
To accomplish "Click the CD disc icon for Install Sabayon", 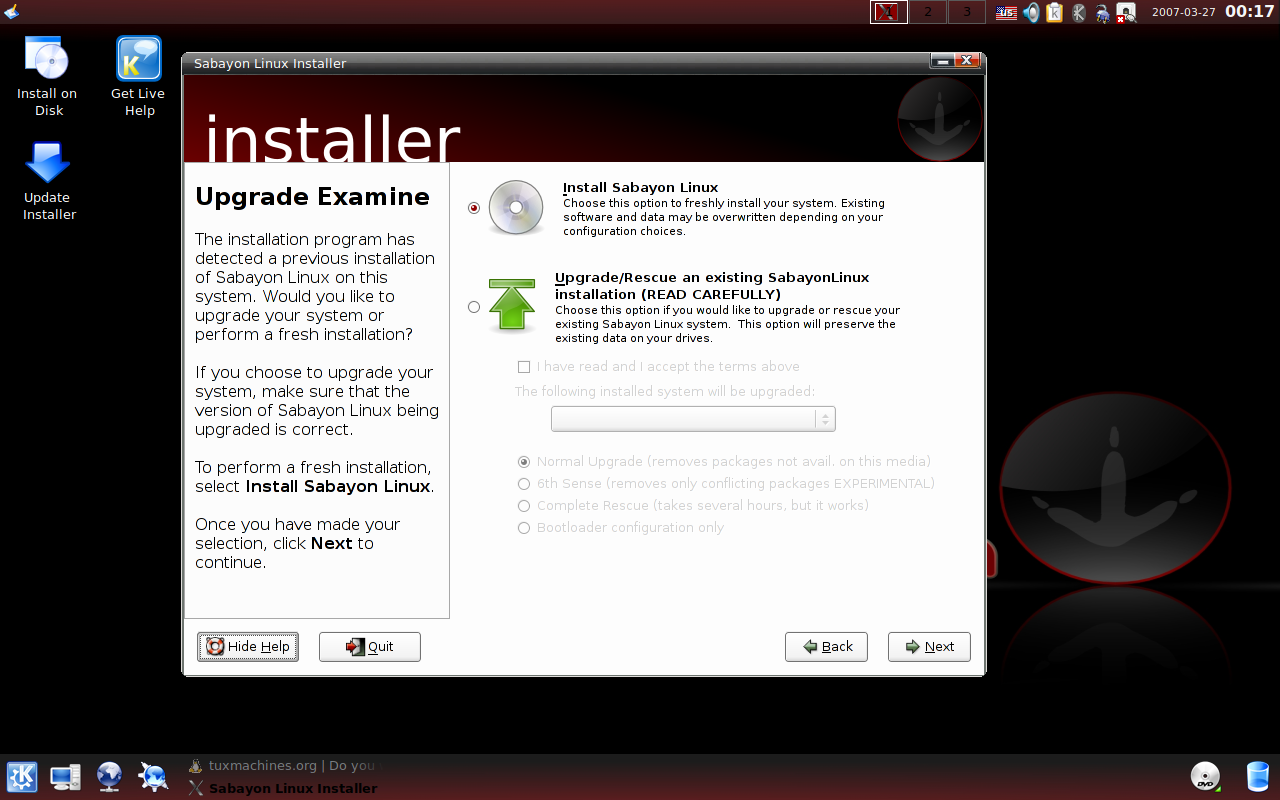I will tap(516, 208).
